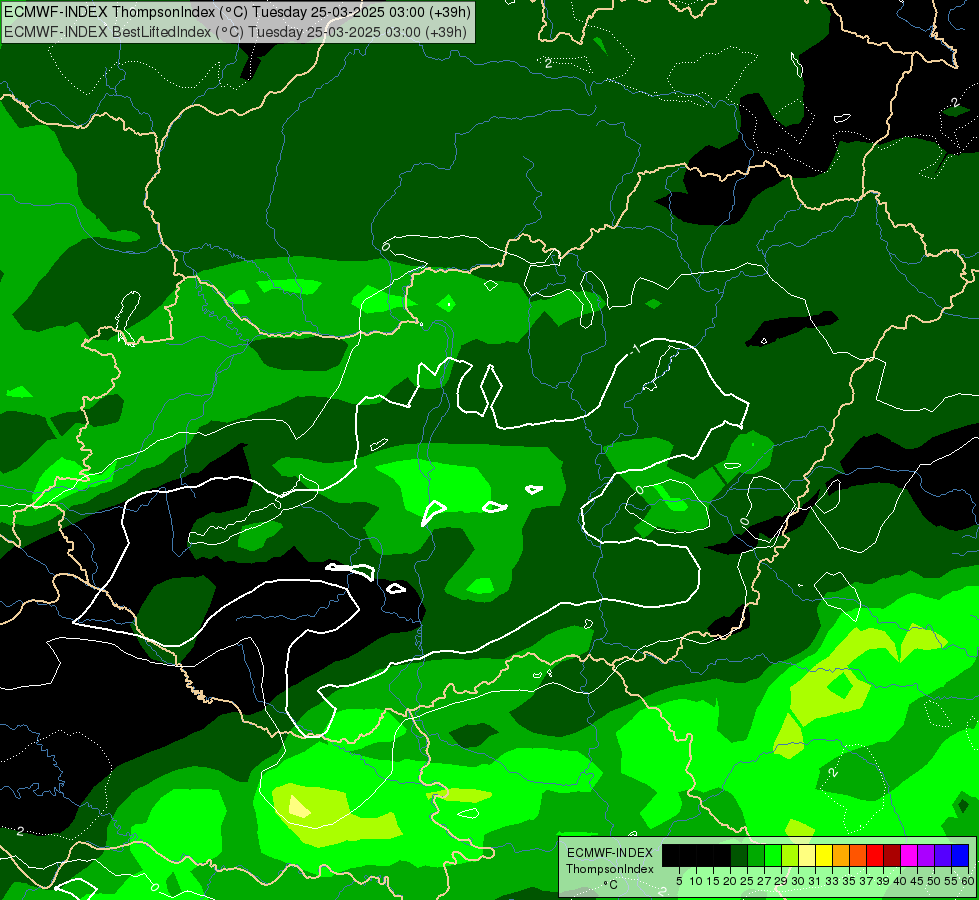The image size is (979, 900).
Task: Select the bright green 27–29 legend swatch
Action: [773, 855]
